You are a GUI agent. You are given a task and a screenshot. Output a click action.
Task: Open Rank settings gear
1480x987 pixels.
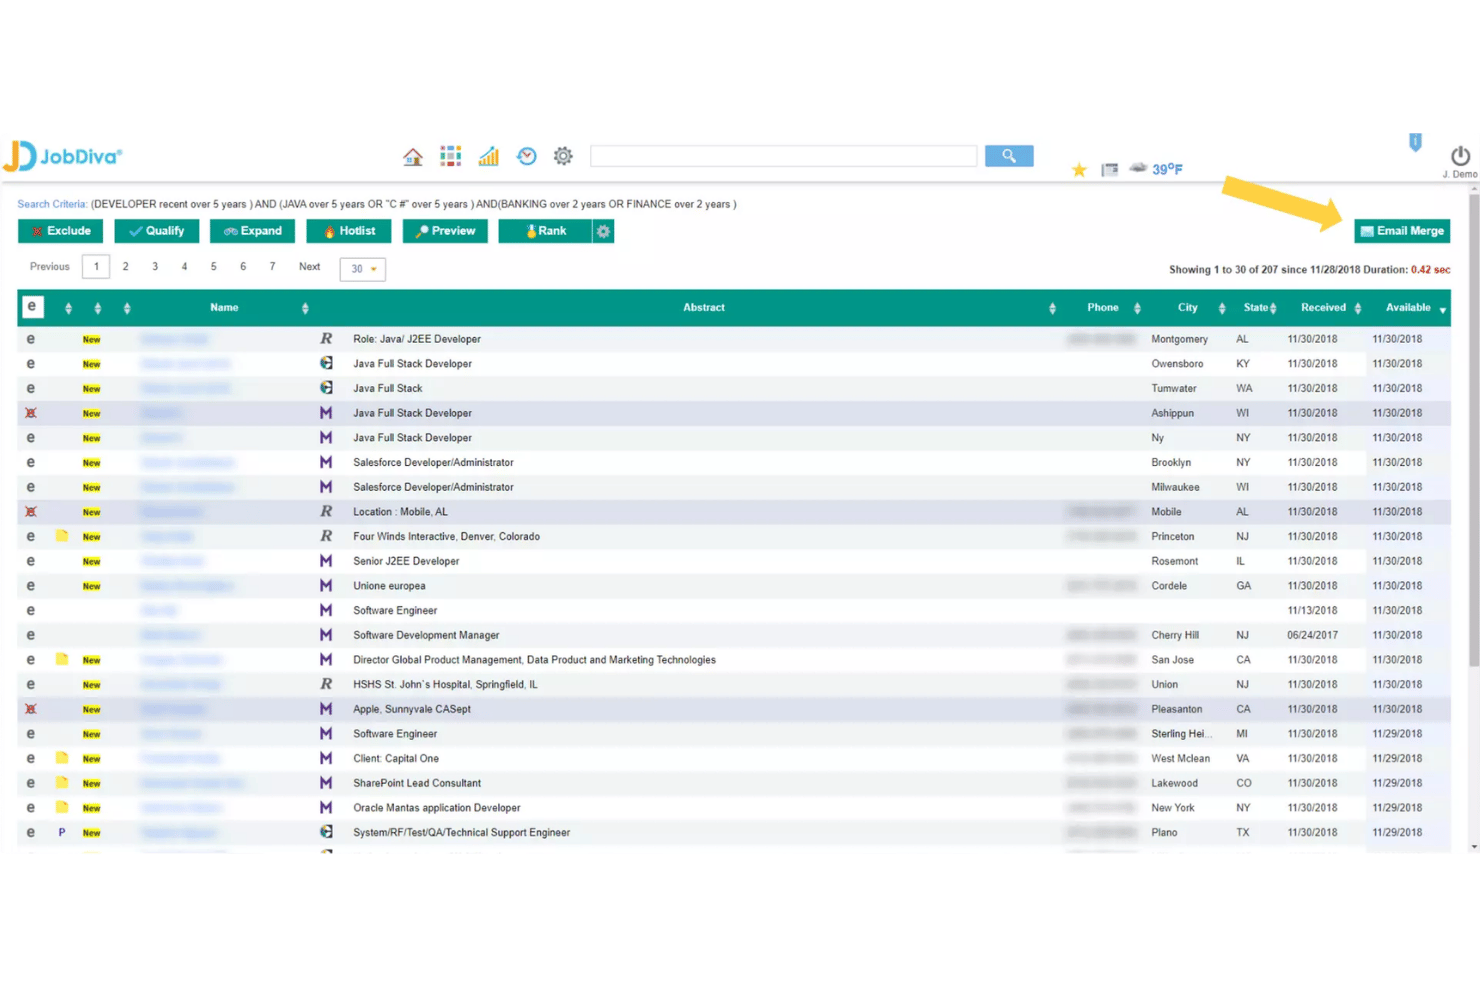pos(603,231)
